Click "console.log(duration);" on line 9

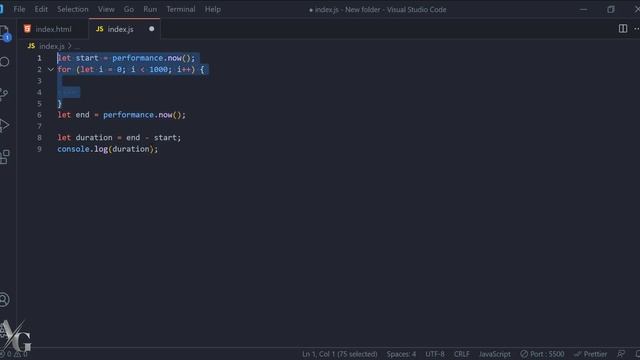click(x=107, y=149)
